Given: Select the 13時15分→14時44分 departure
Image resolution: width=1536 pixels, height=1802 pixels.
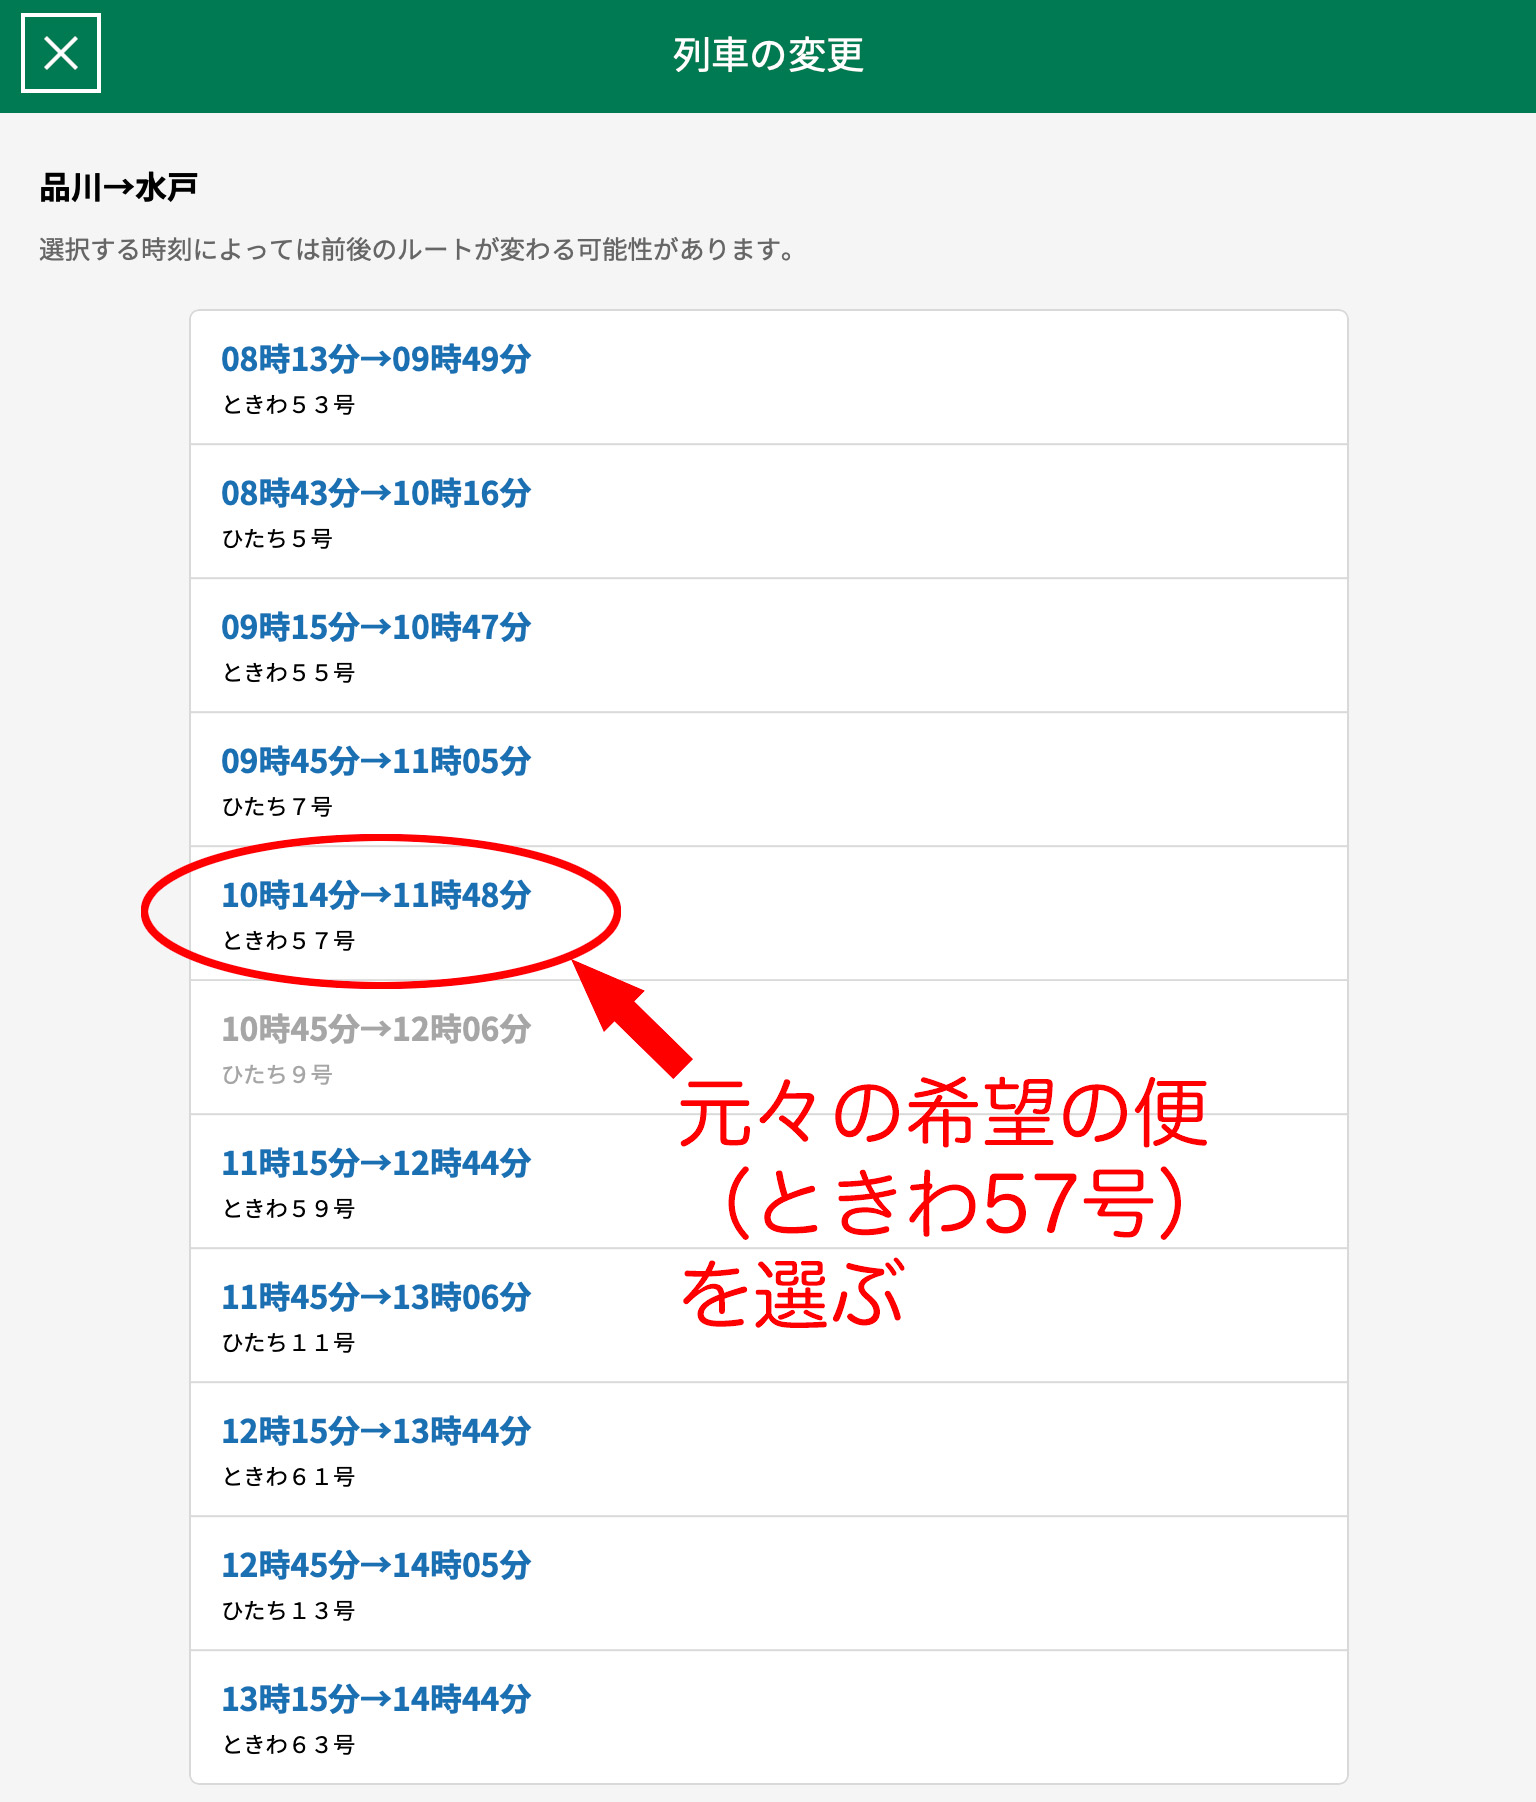Looking at the screenshot, I should point(375,1699).
